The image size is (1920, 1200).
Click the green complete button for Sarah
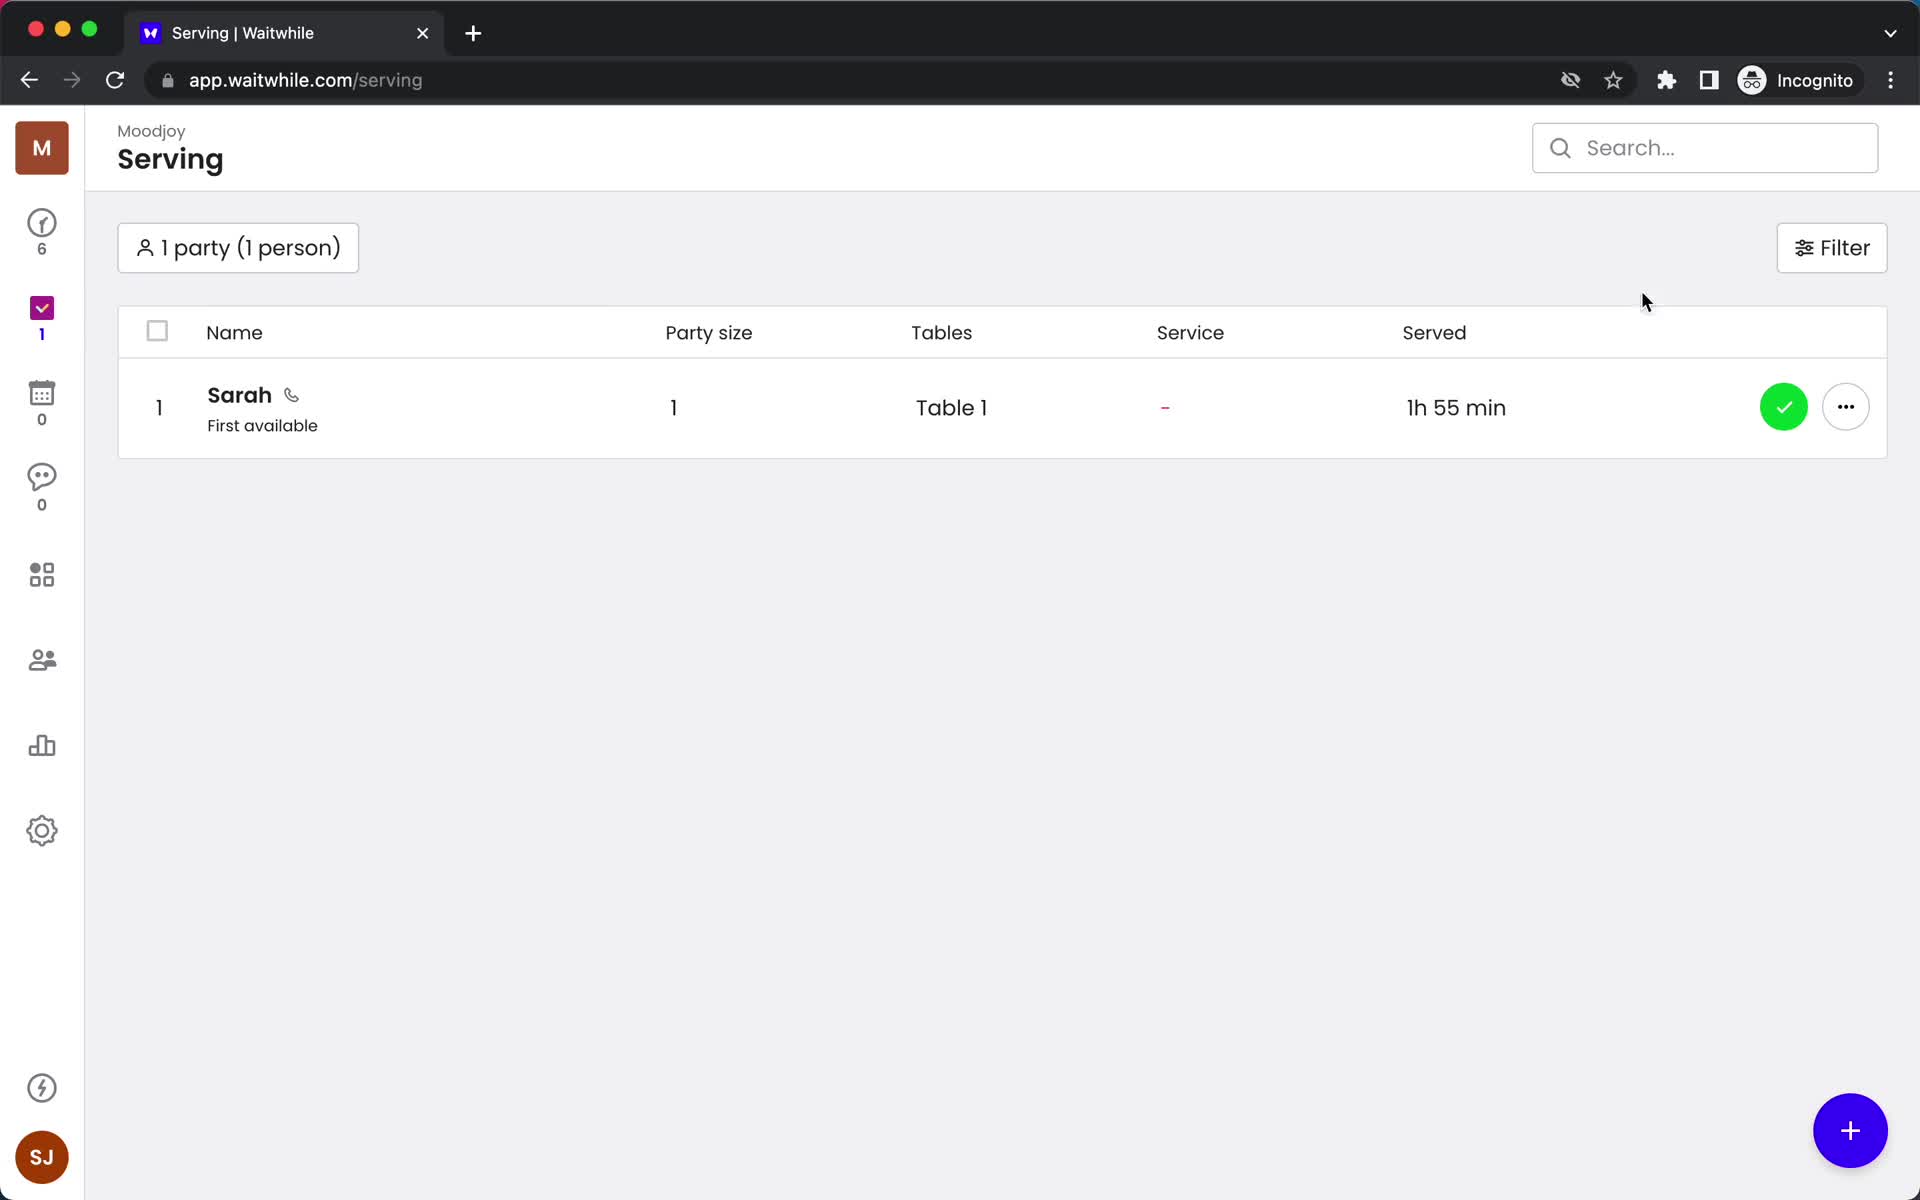pyautogui.click(x=1783, y=406)
